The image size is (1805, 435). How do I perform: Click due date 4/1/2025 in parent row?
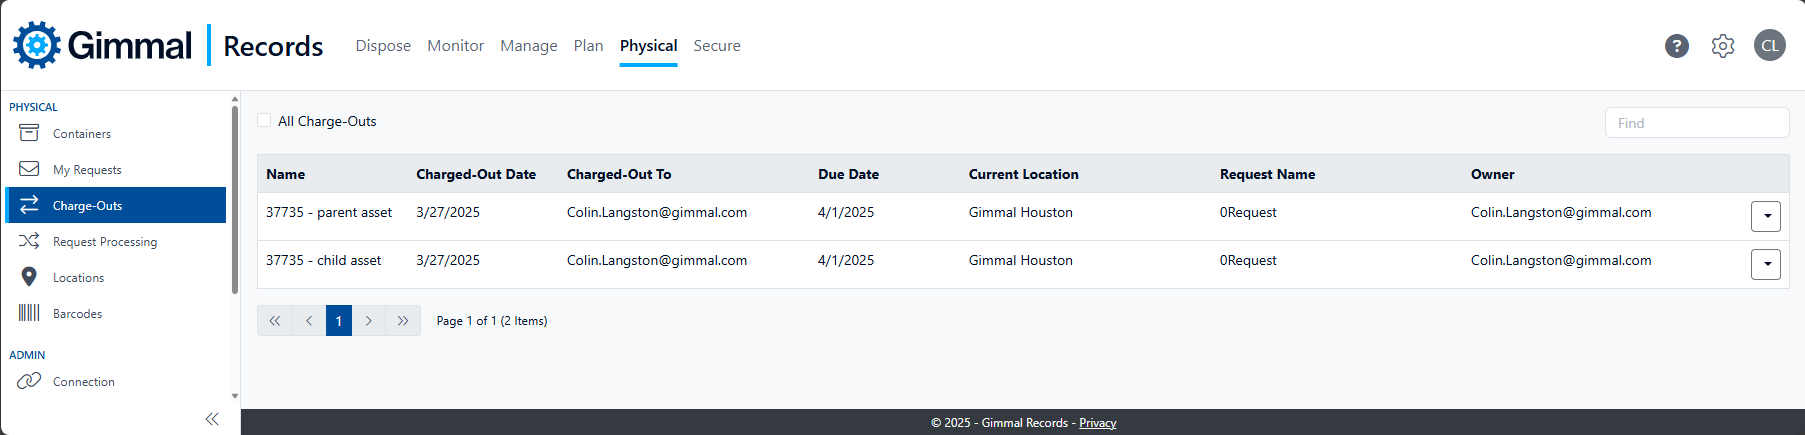[x=846, y=212]
